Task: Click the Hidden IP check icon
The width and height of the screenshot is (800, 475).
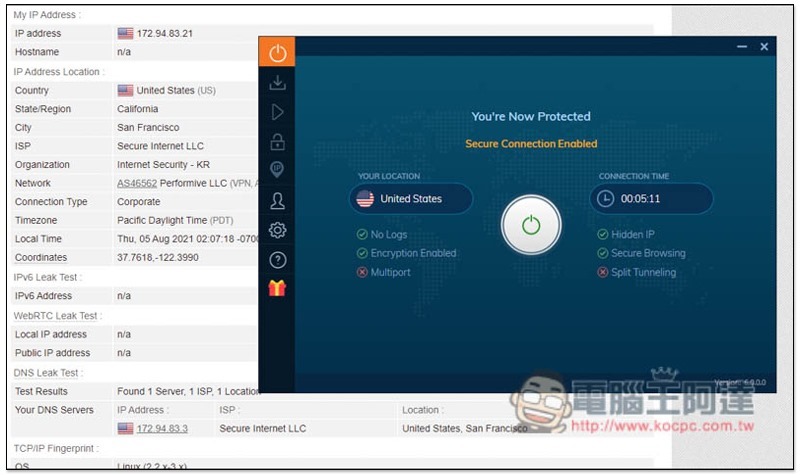Action: coord(603,234)
